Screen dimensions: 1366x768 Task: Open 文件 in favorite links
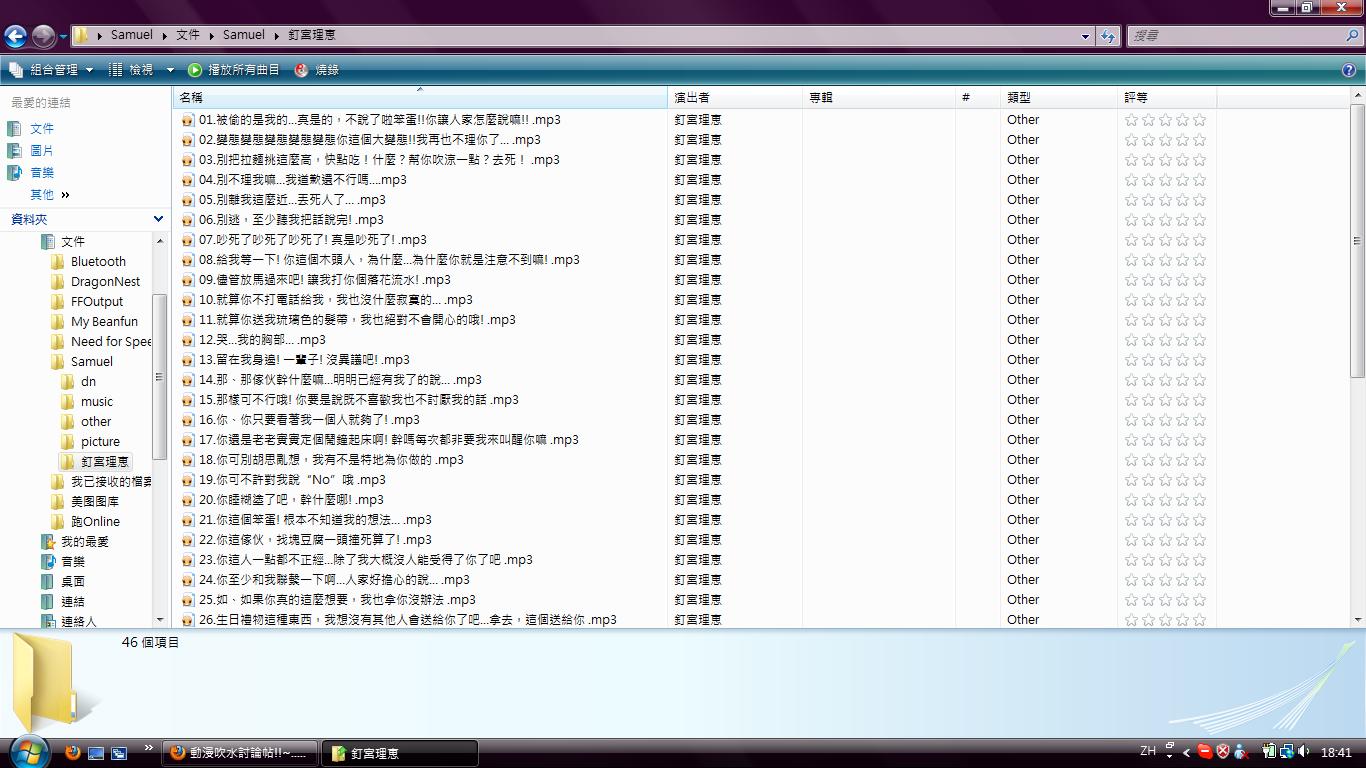(x=42, y=129)
